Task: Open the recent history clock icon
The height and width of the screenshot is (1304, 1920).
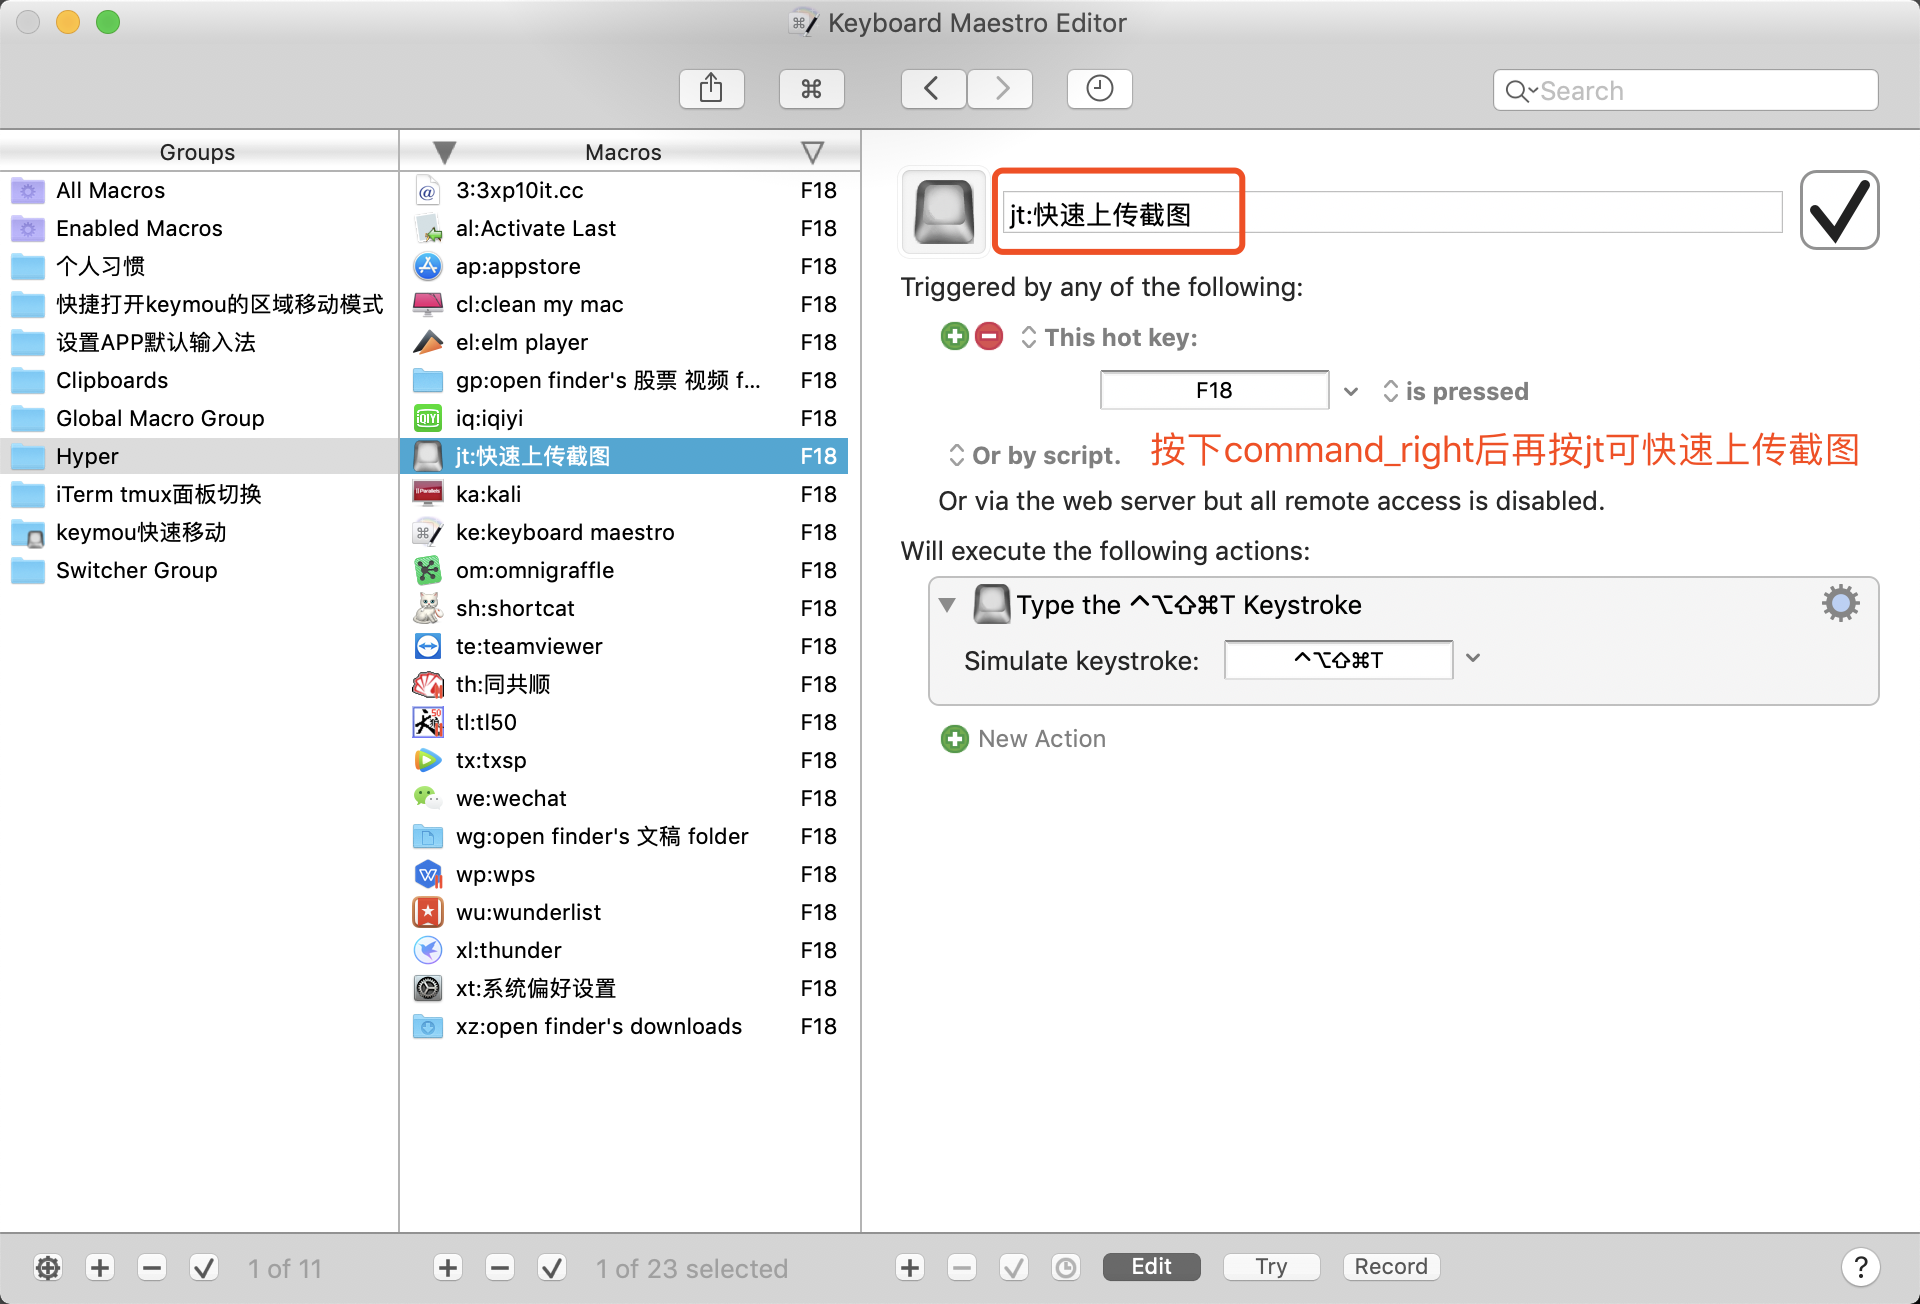Action: [x=1099, y=89]
